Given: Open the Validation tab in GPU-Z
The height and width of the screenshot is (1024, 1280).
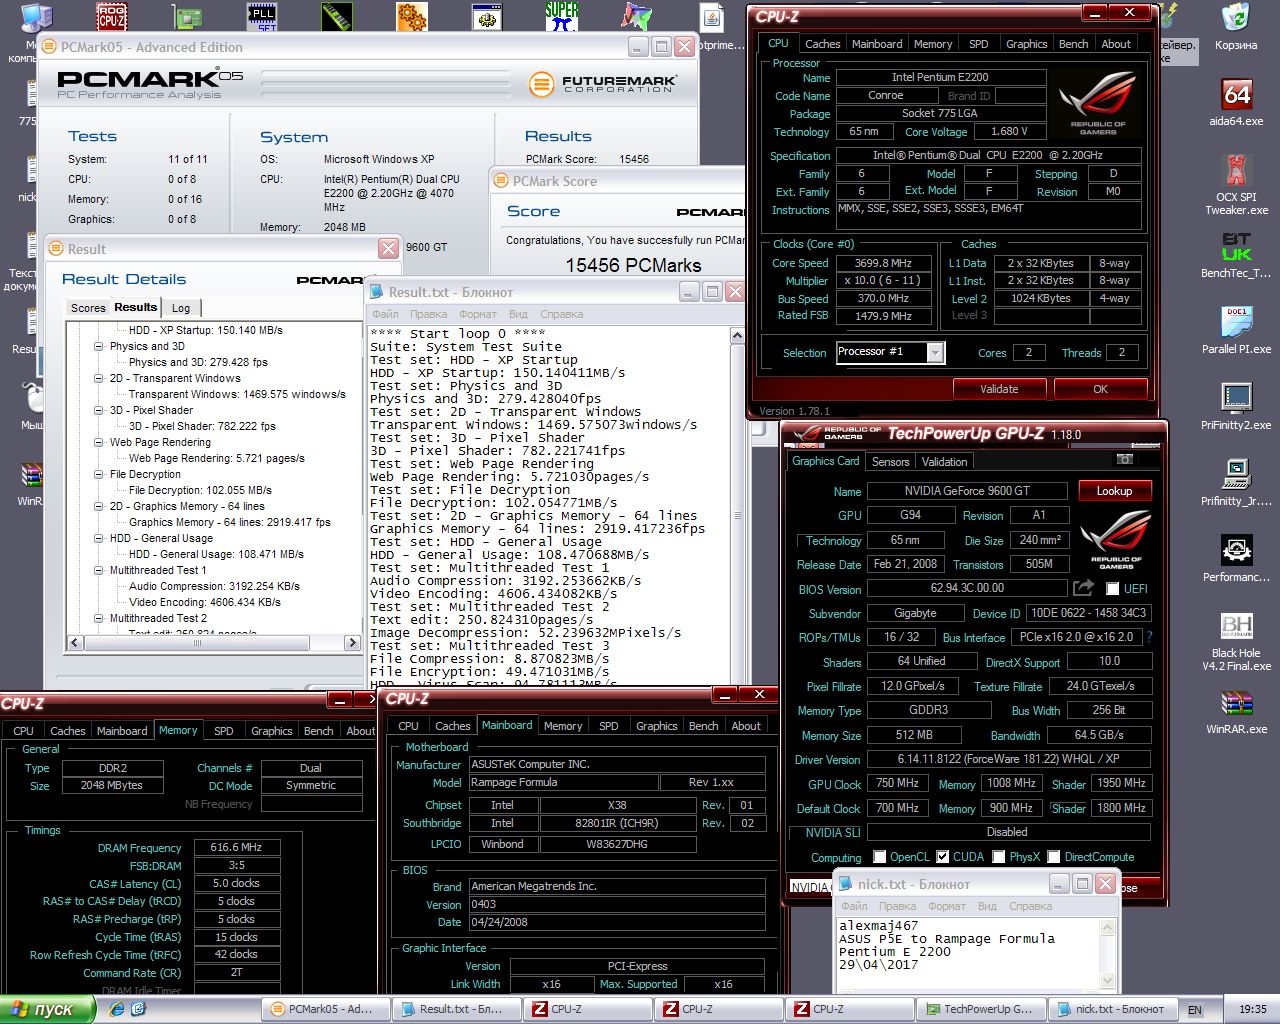Looking at the screenshot, I should [x=944, y=462].
